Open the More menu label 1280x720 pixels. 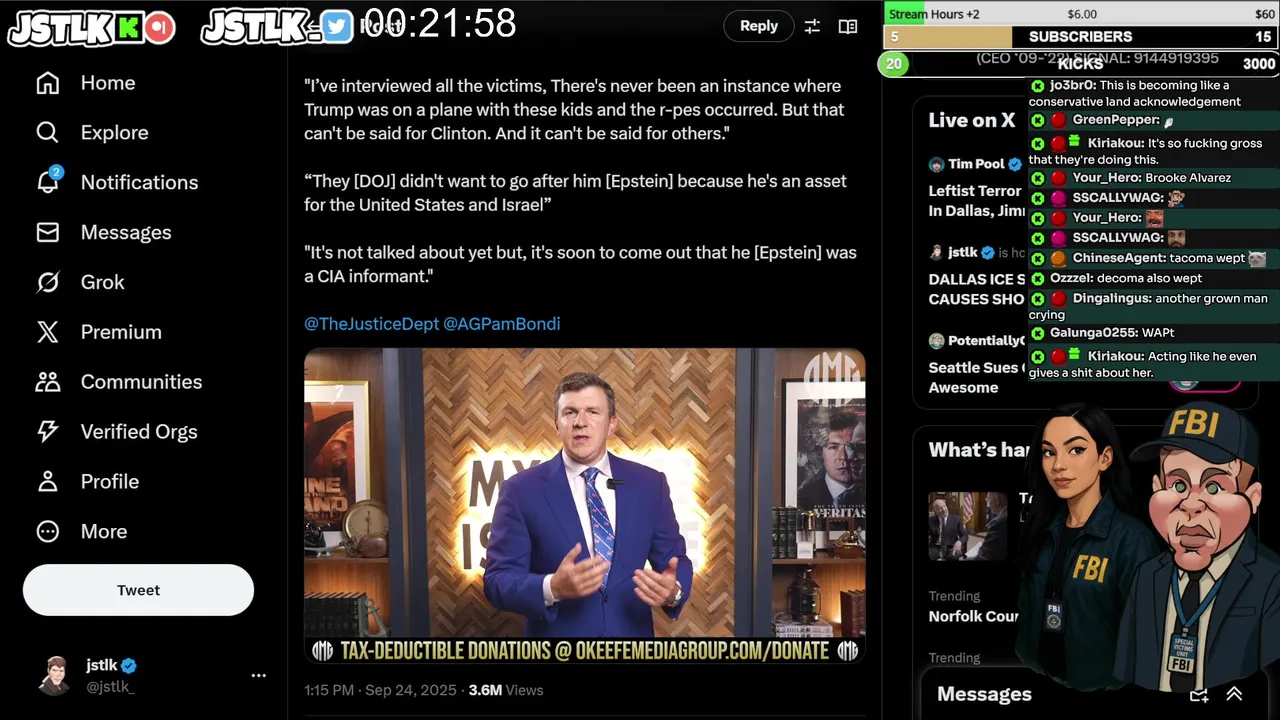click(x=104, y=531)
